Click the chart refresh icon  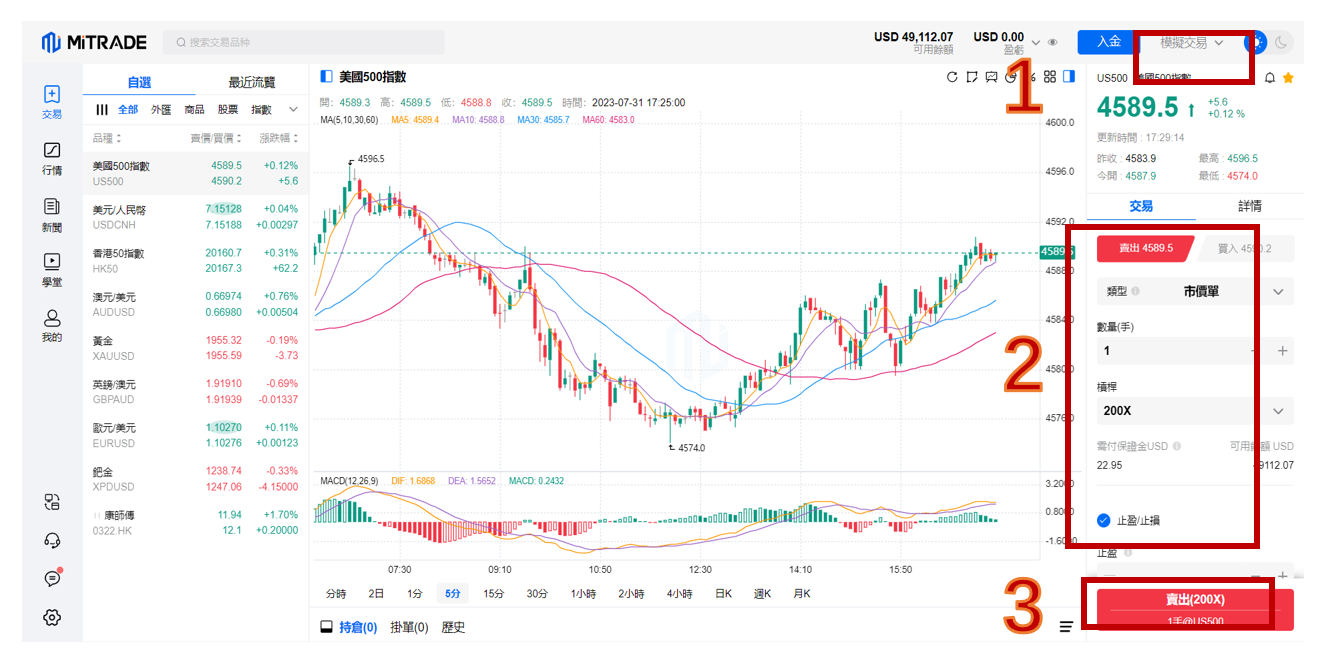[x=952, y=77]
